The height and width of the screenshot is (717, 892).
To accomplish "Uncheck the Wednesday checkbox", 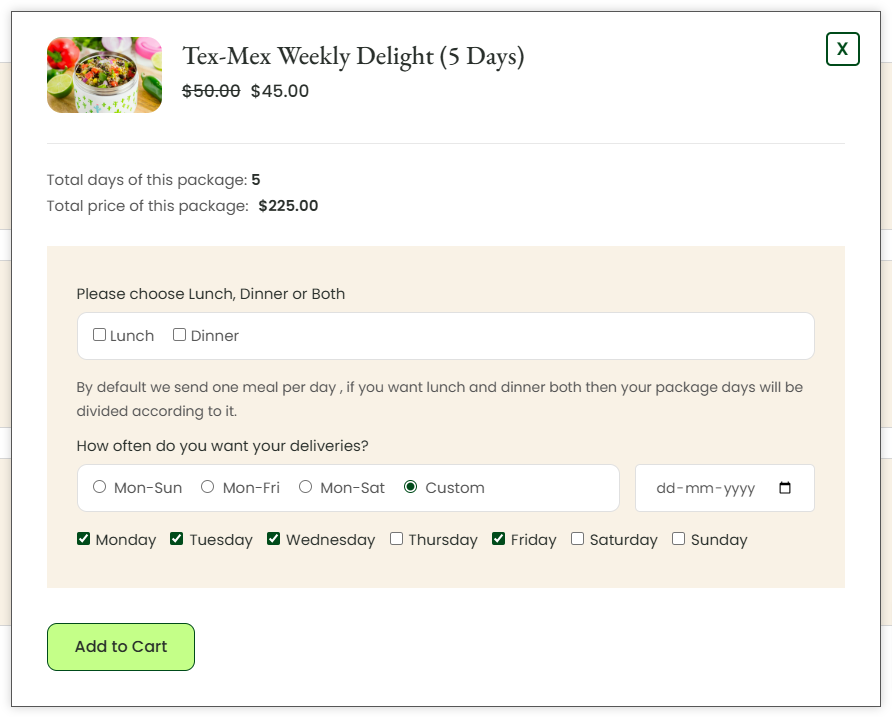I will tap(273, 539).
